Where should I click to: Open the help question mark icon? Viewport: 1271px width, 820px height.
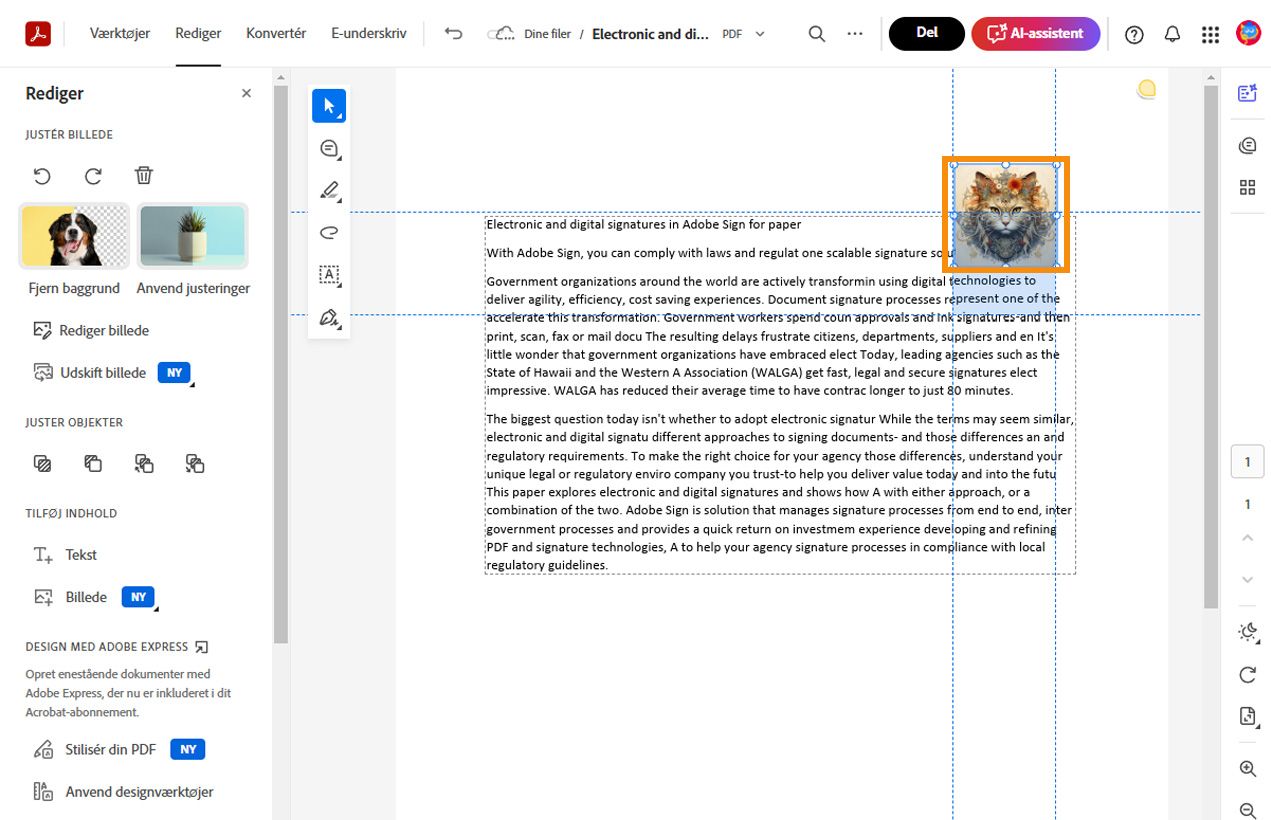pos(1134,34)
